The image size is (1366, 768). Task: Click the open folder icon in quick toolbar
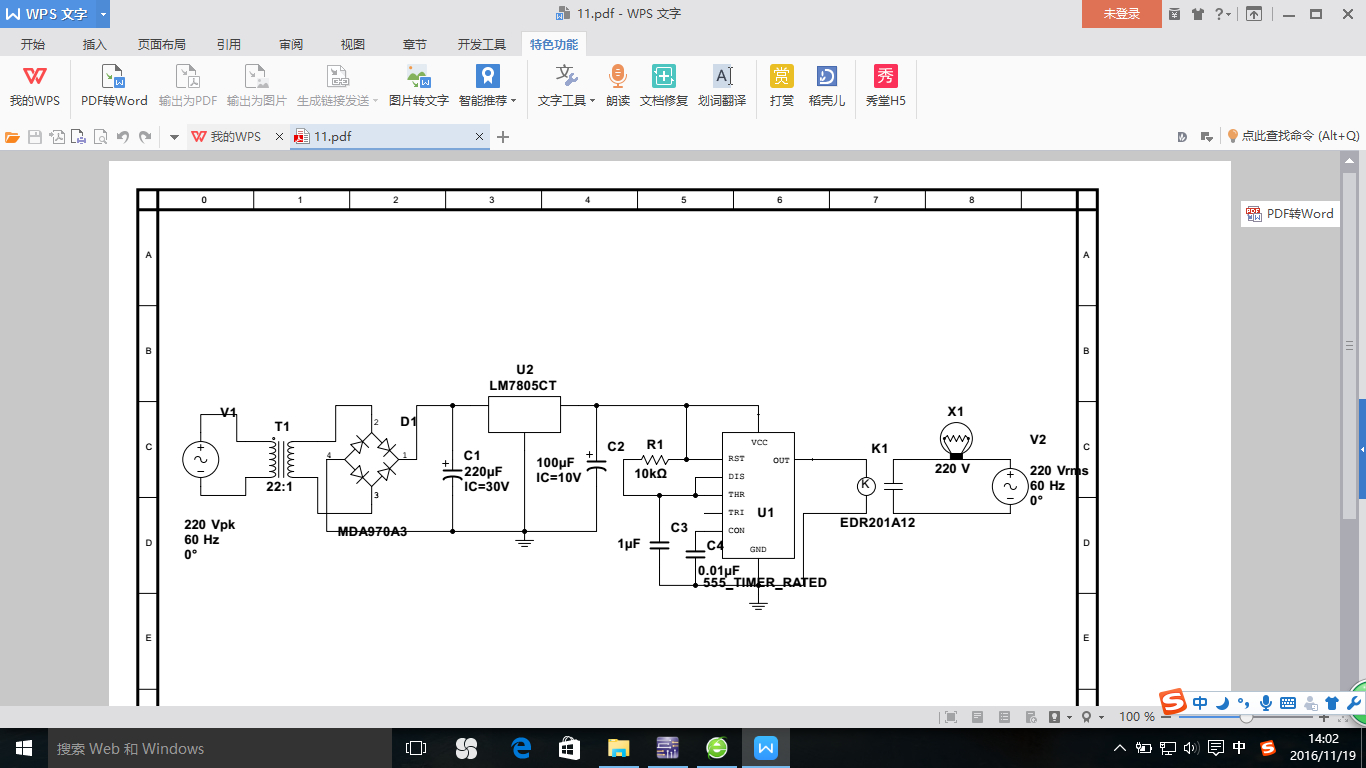(13, 137)
